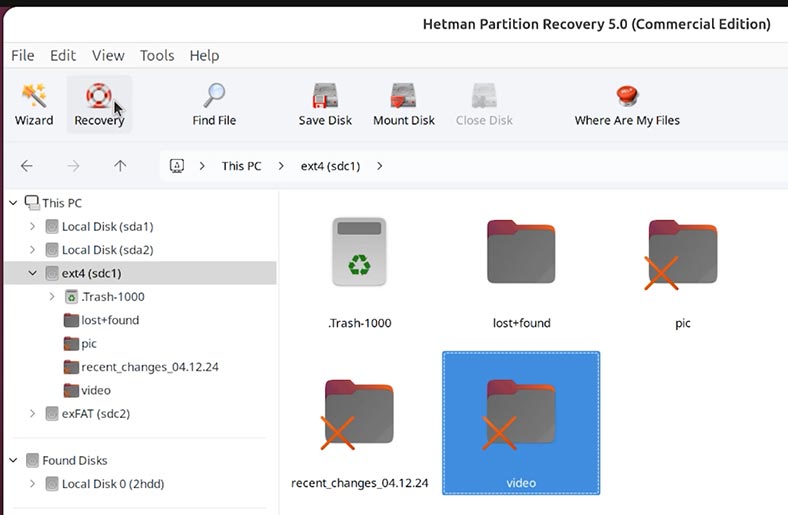
Task: Click This PC in the address bar
Action: pos(241,166)
